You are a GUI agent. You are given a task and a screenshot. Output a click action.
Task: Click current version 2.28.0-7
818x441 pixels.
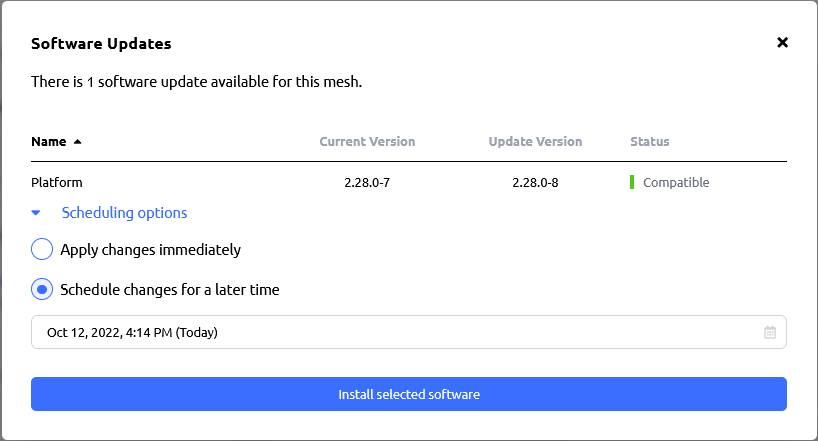tap(367, 182)
